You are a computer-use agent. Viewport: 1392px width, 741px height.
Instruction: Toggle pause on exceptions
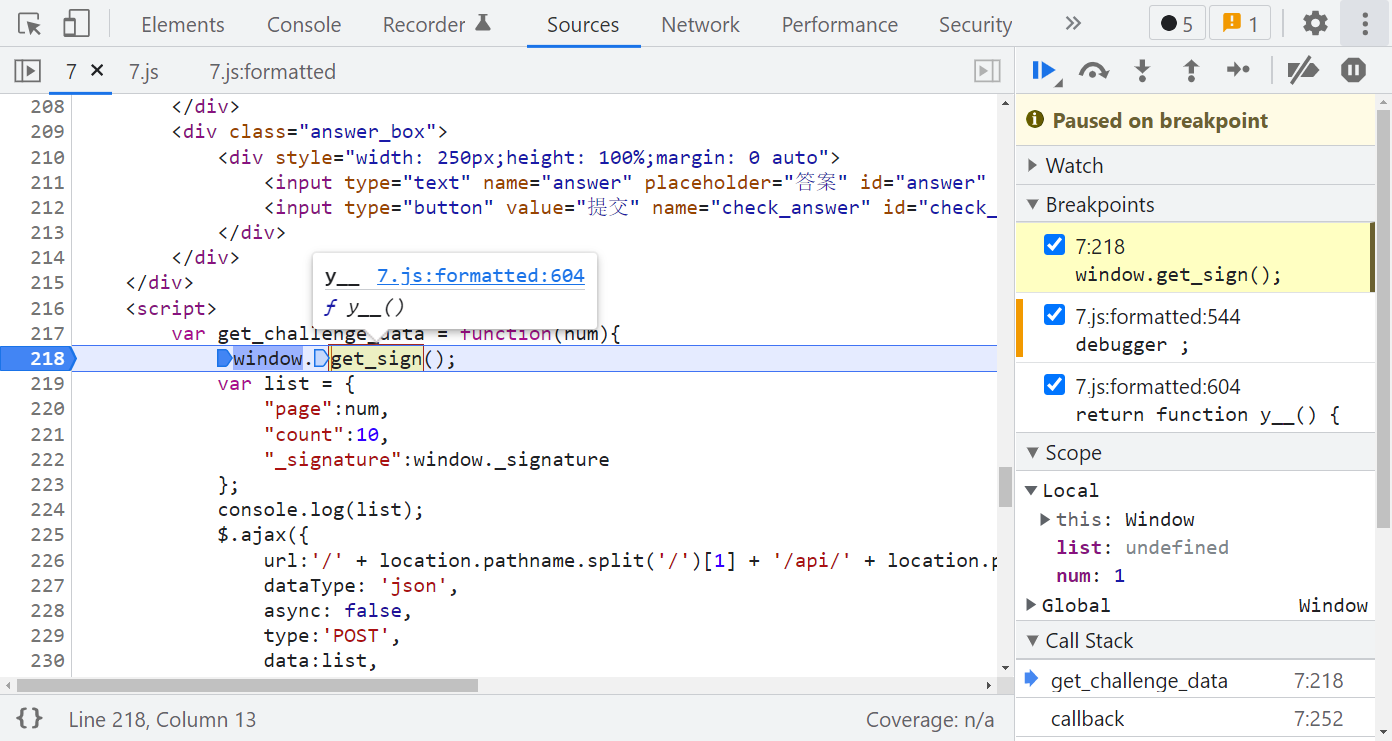coord(1353,70)
